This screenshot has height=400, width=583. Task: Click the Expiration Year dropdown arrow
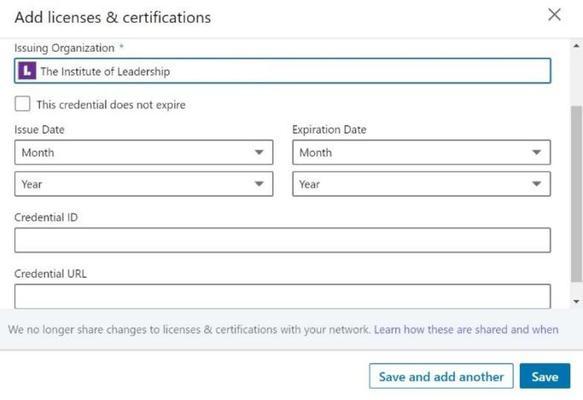[537, 184]
